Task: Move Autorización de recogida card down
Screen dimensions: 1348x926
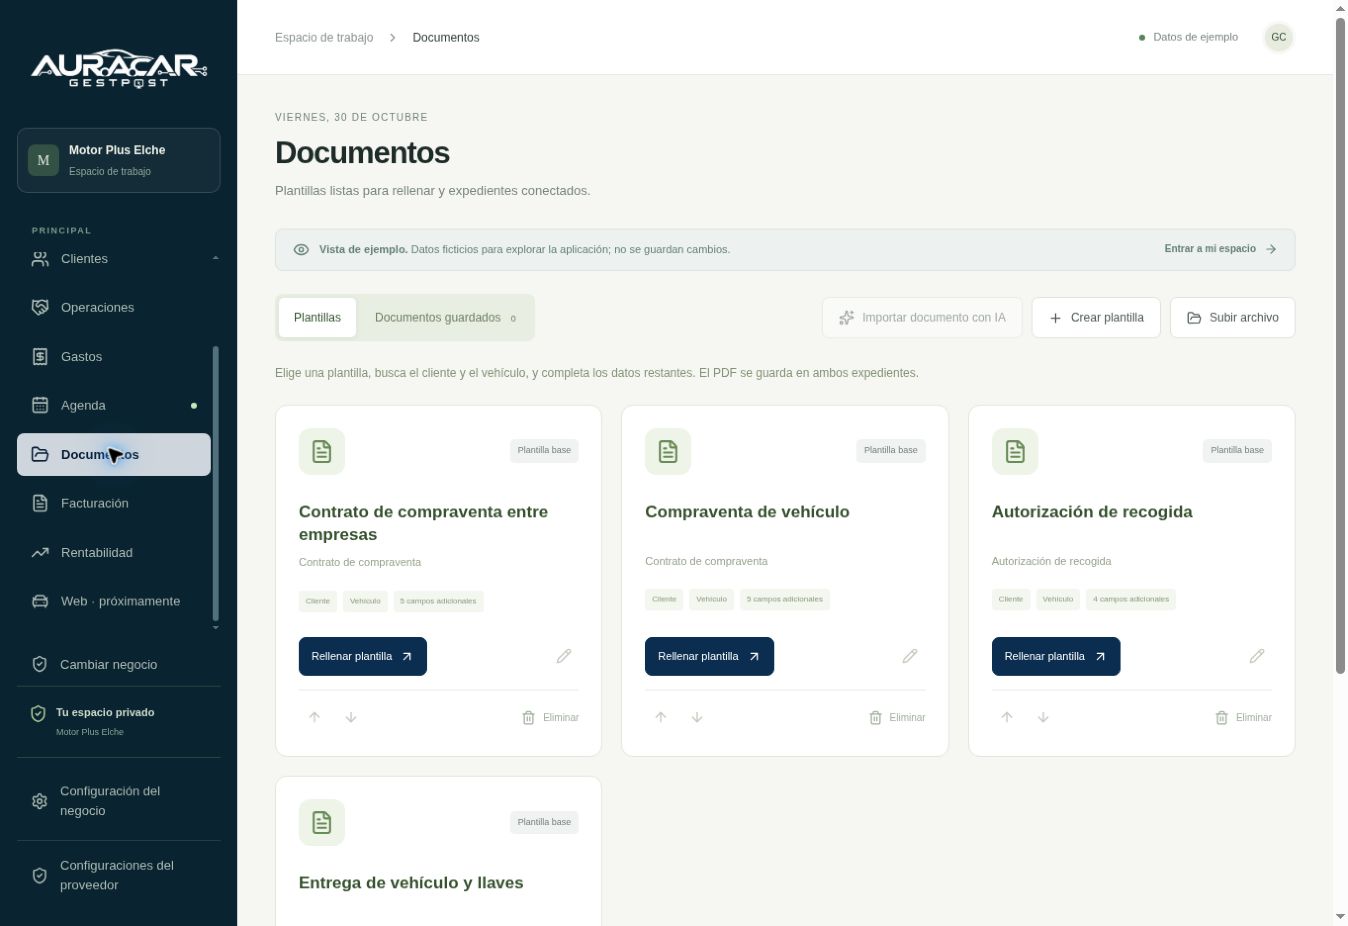Action: point(1043,717)
